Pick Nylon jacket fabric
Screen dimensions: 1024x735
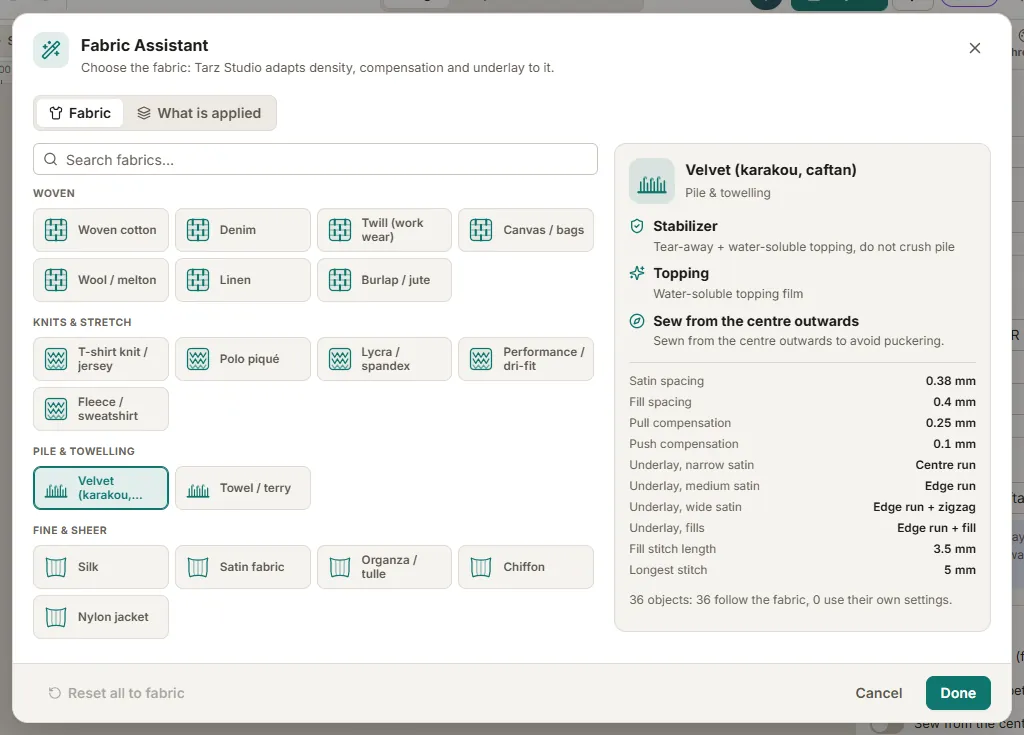click(x=101, y=617)
